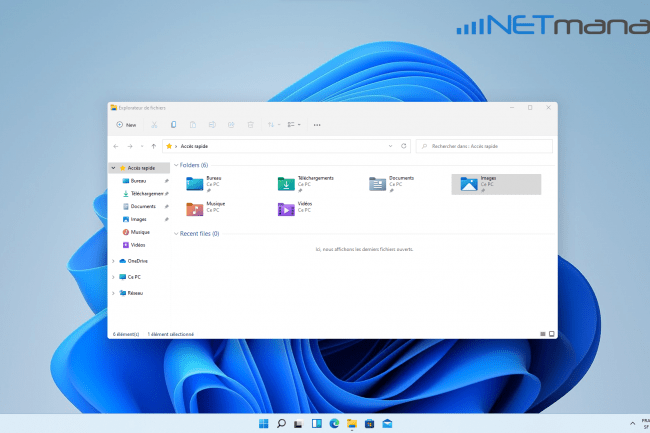Switch to details view in status bar
The height and width of the screenshot is (433, 650).
542,333
